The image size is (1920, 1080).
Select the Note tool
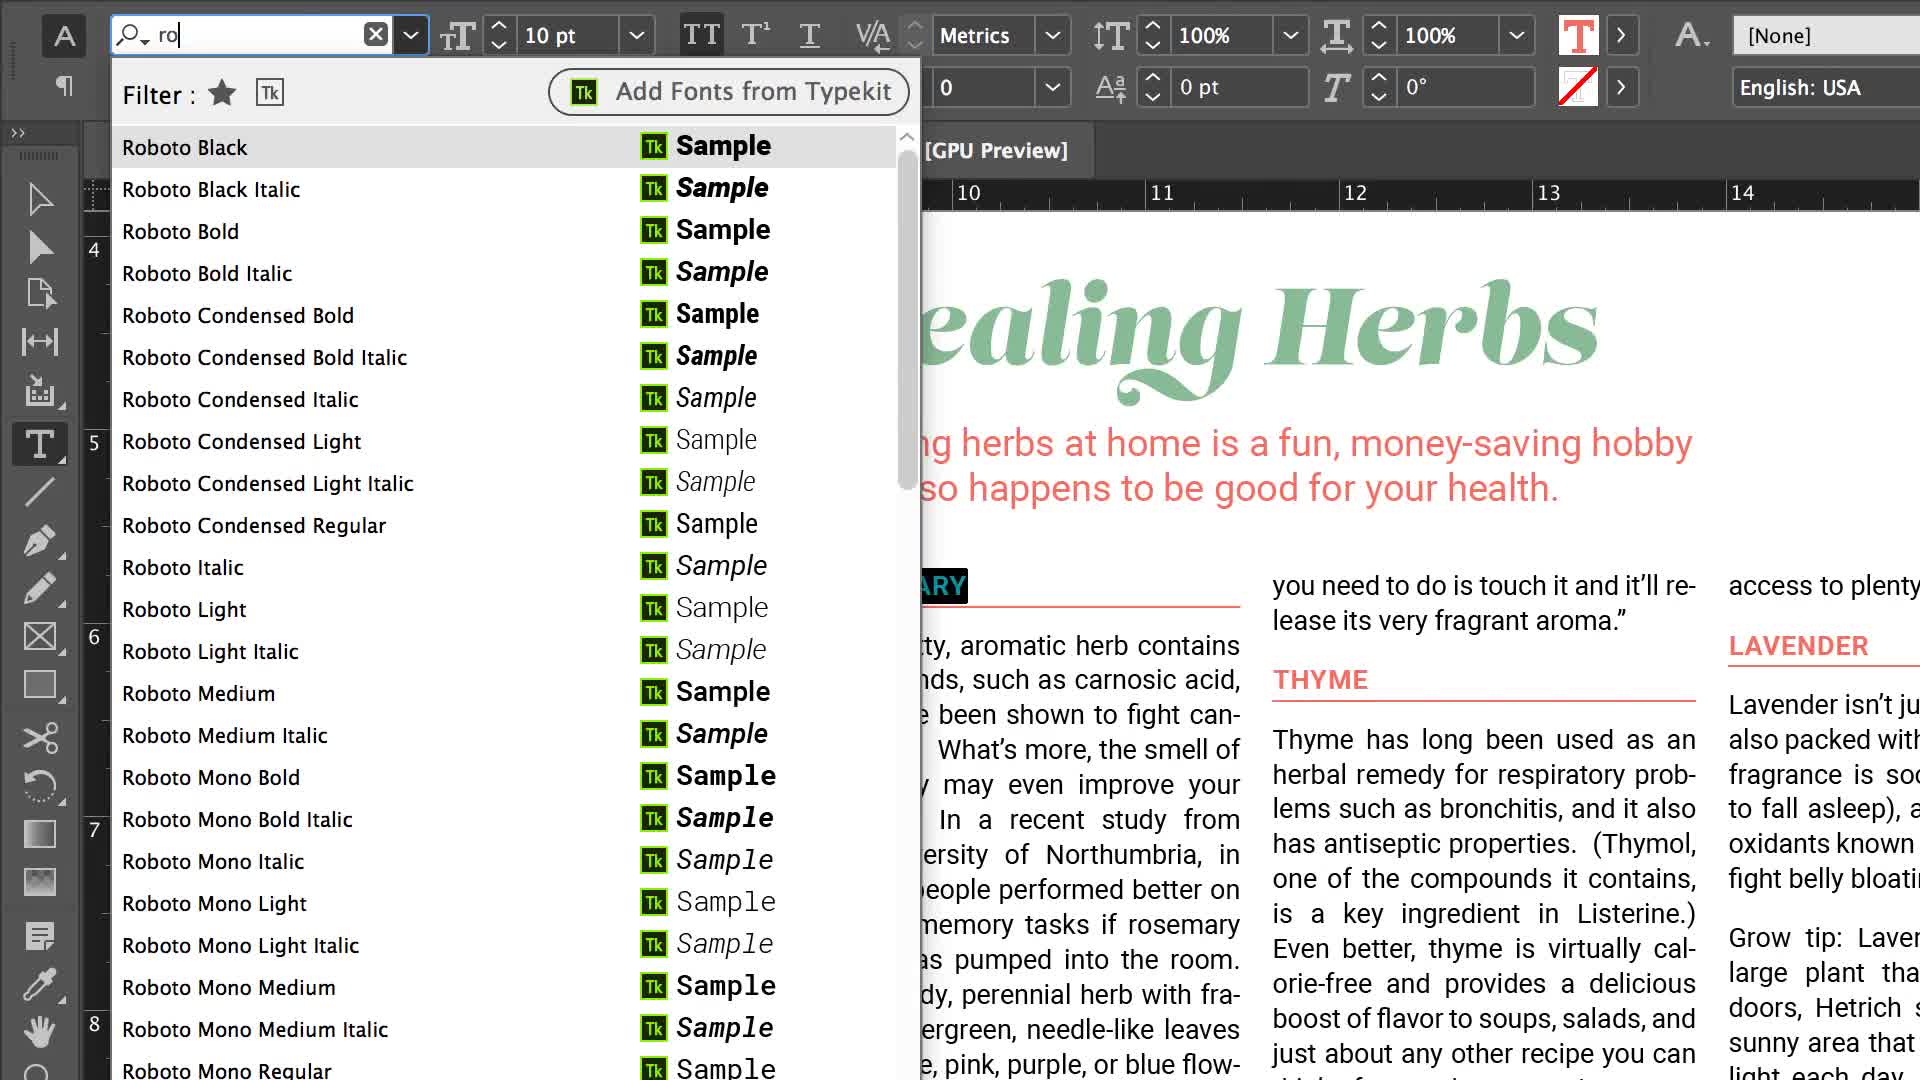click(x=40, y=937)
